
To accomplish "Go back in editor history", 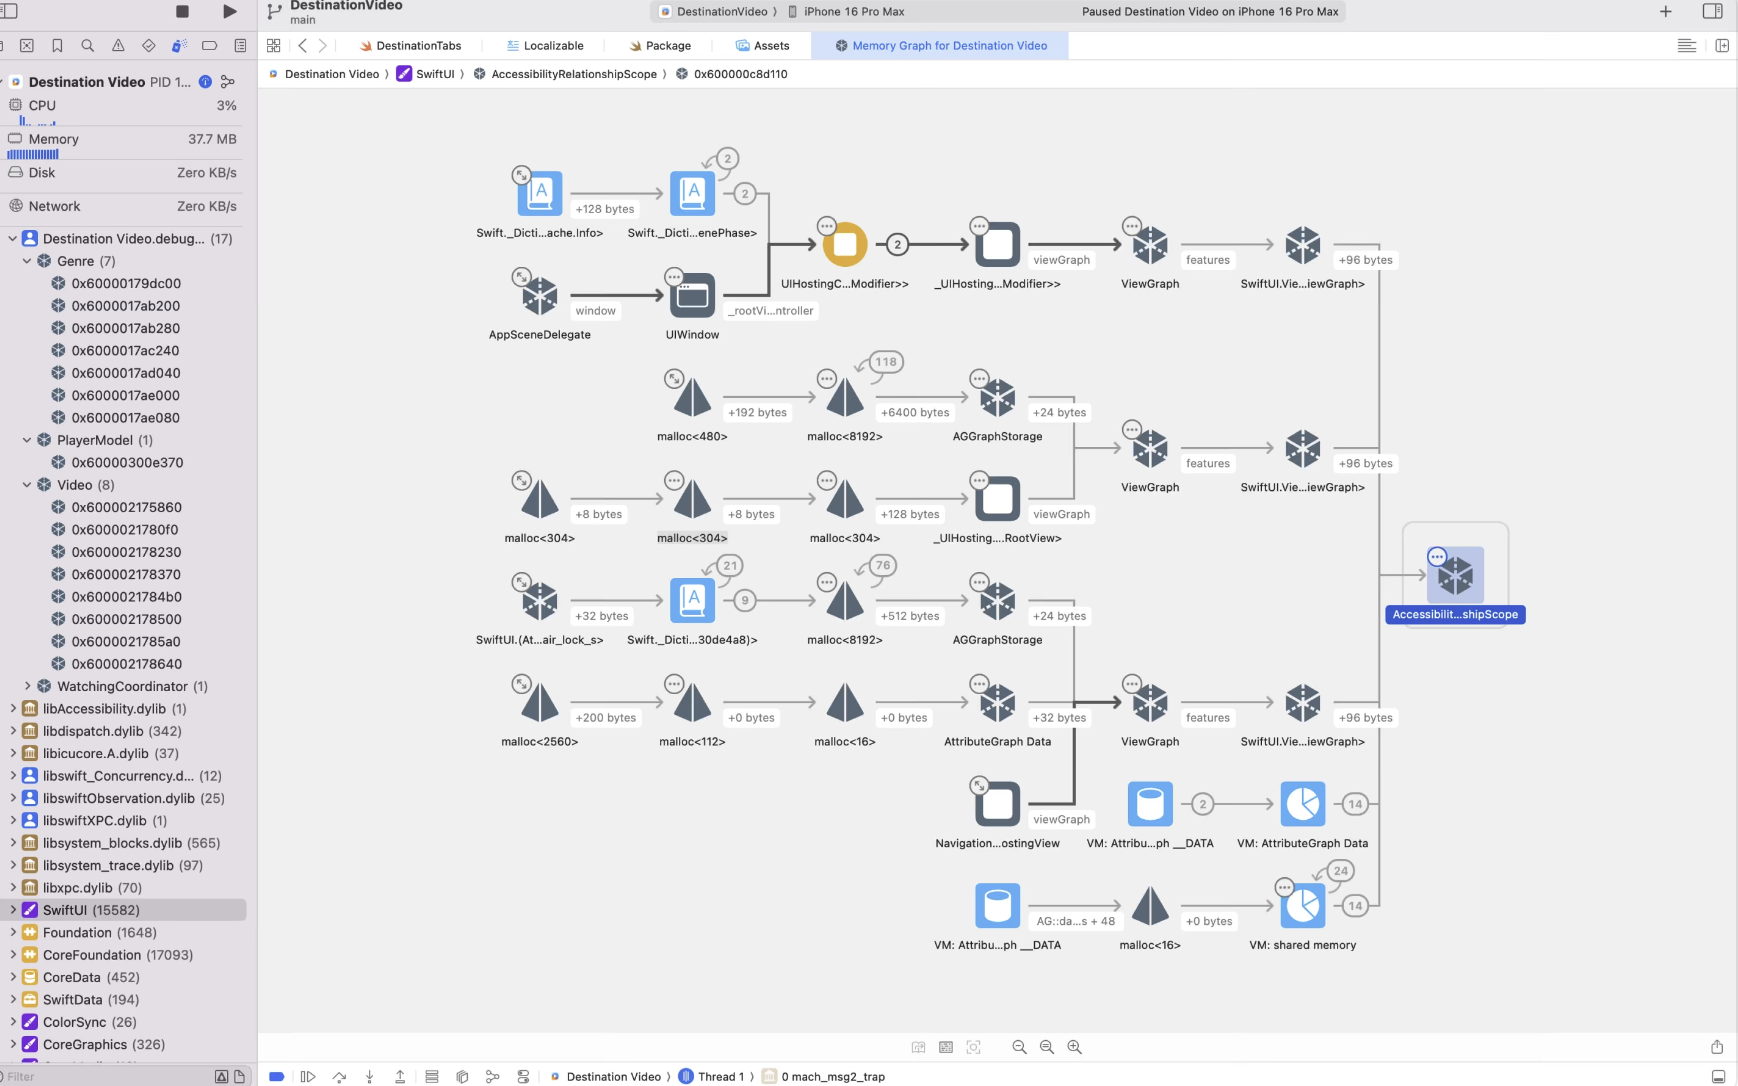I will point(302,46).
